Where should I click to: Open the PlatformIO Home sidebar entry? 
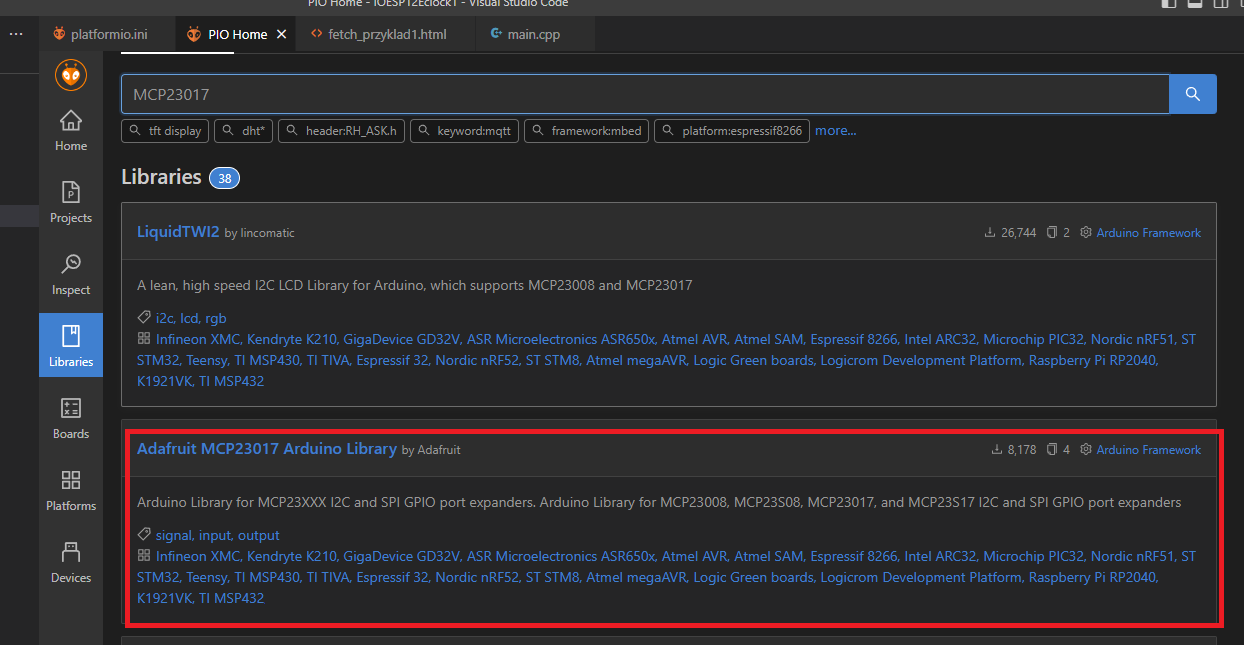(71, 130)
